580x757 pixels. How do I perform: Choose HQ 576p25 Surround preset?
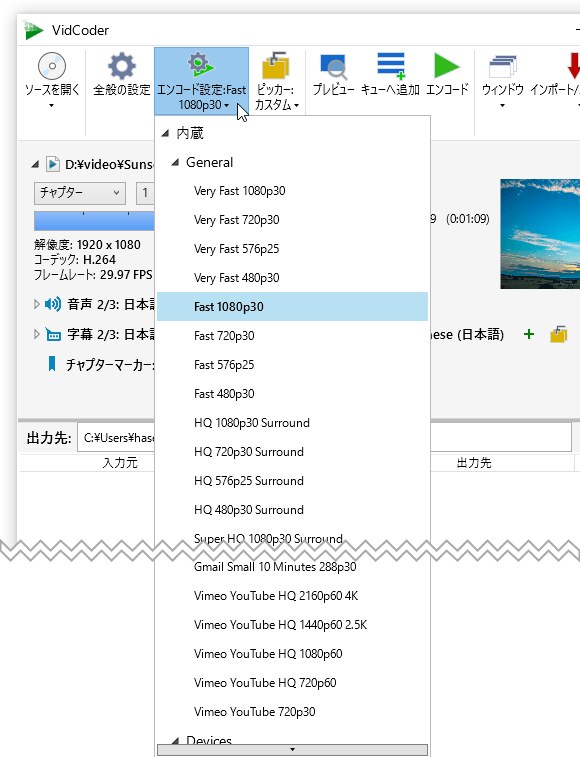coord(292,480)
